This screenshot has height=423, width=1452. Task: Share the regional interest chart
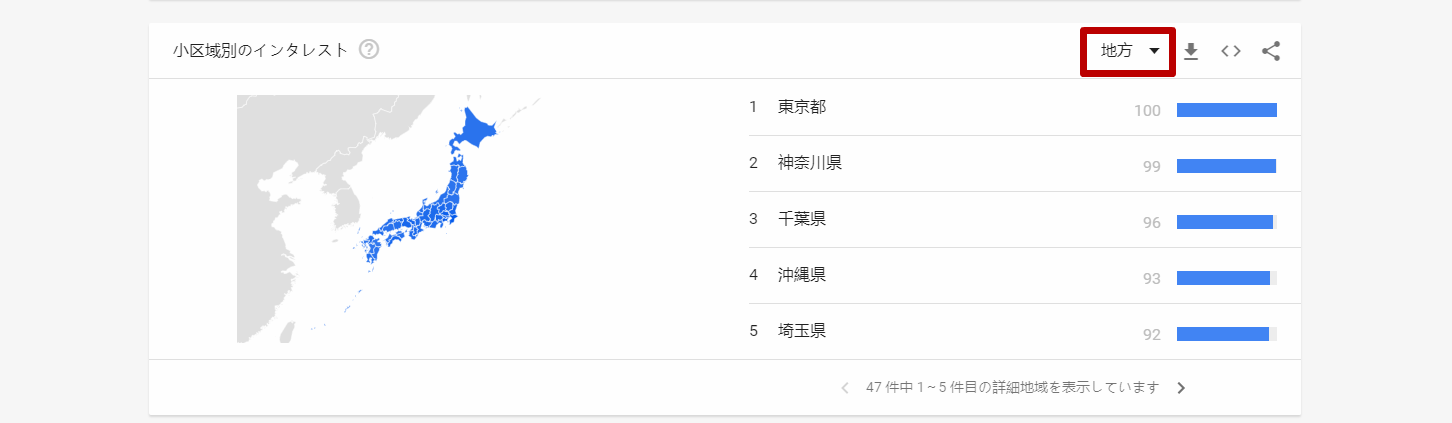[1271, 51]
